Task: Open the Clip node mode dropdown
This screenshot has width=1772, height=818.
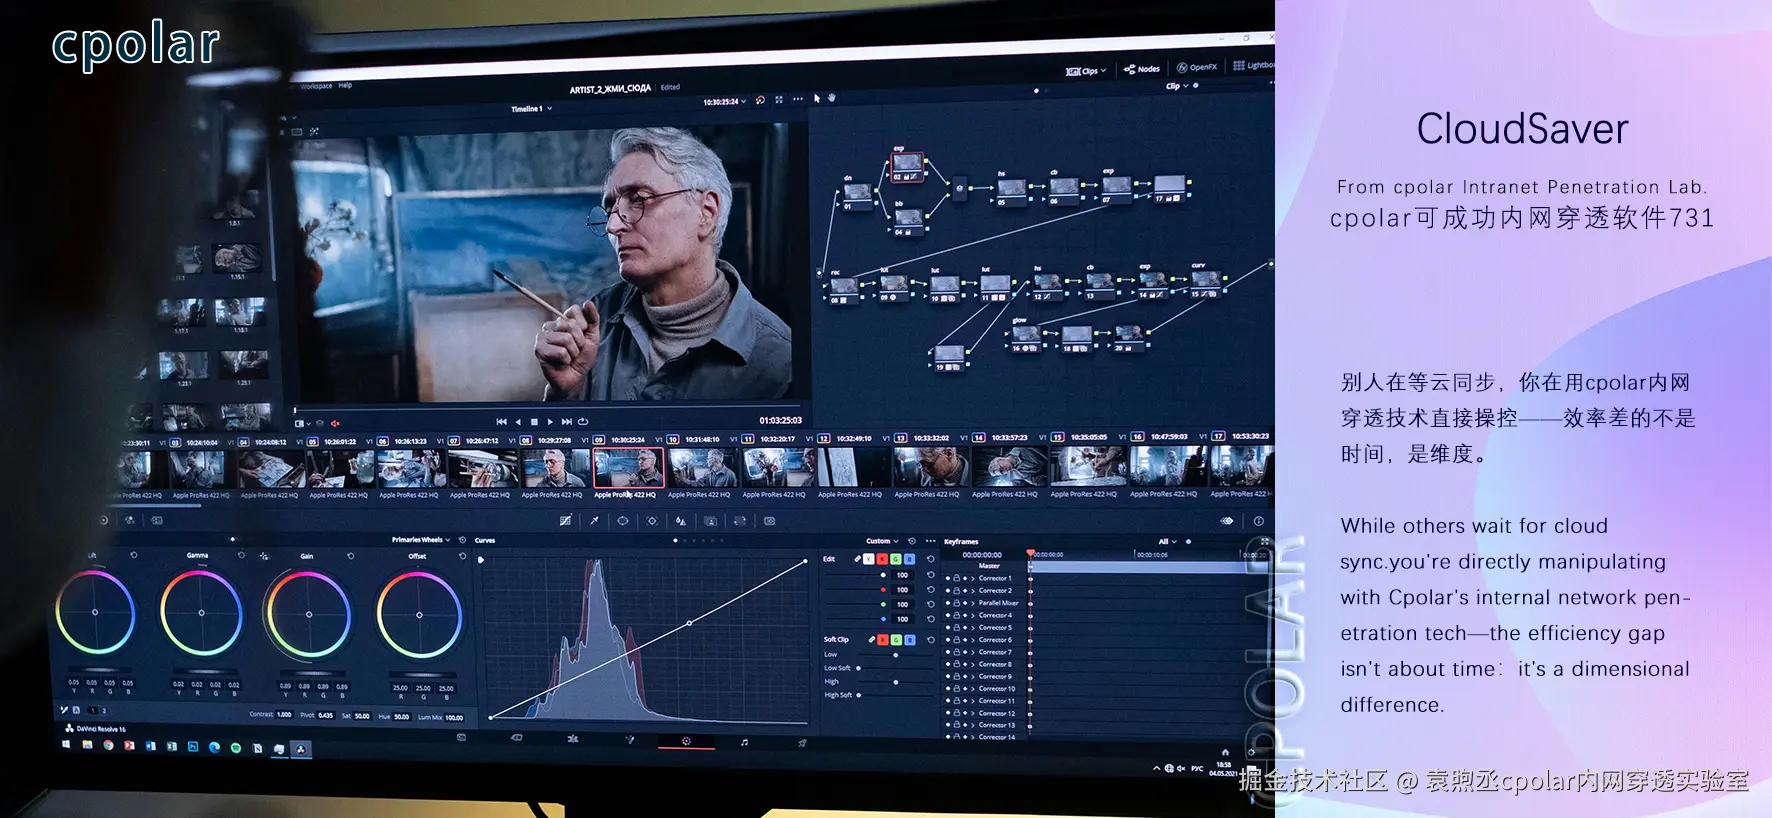Action: point(1177,86)
